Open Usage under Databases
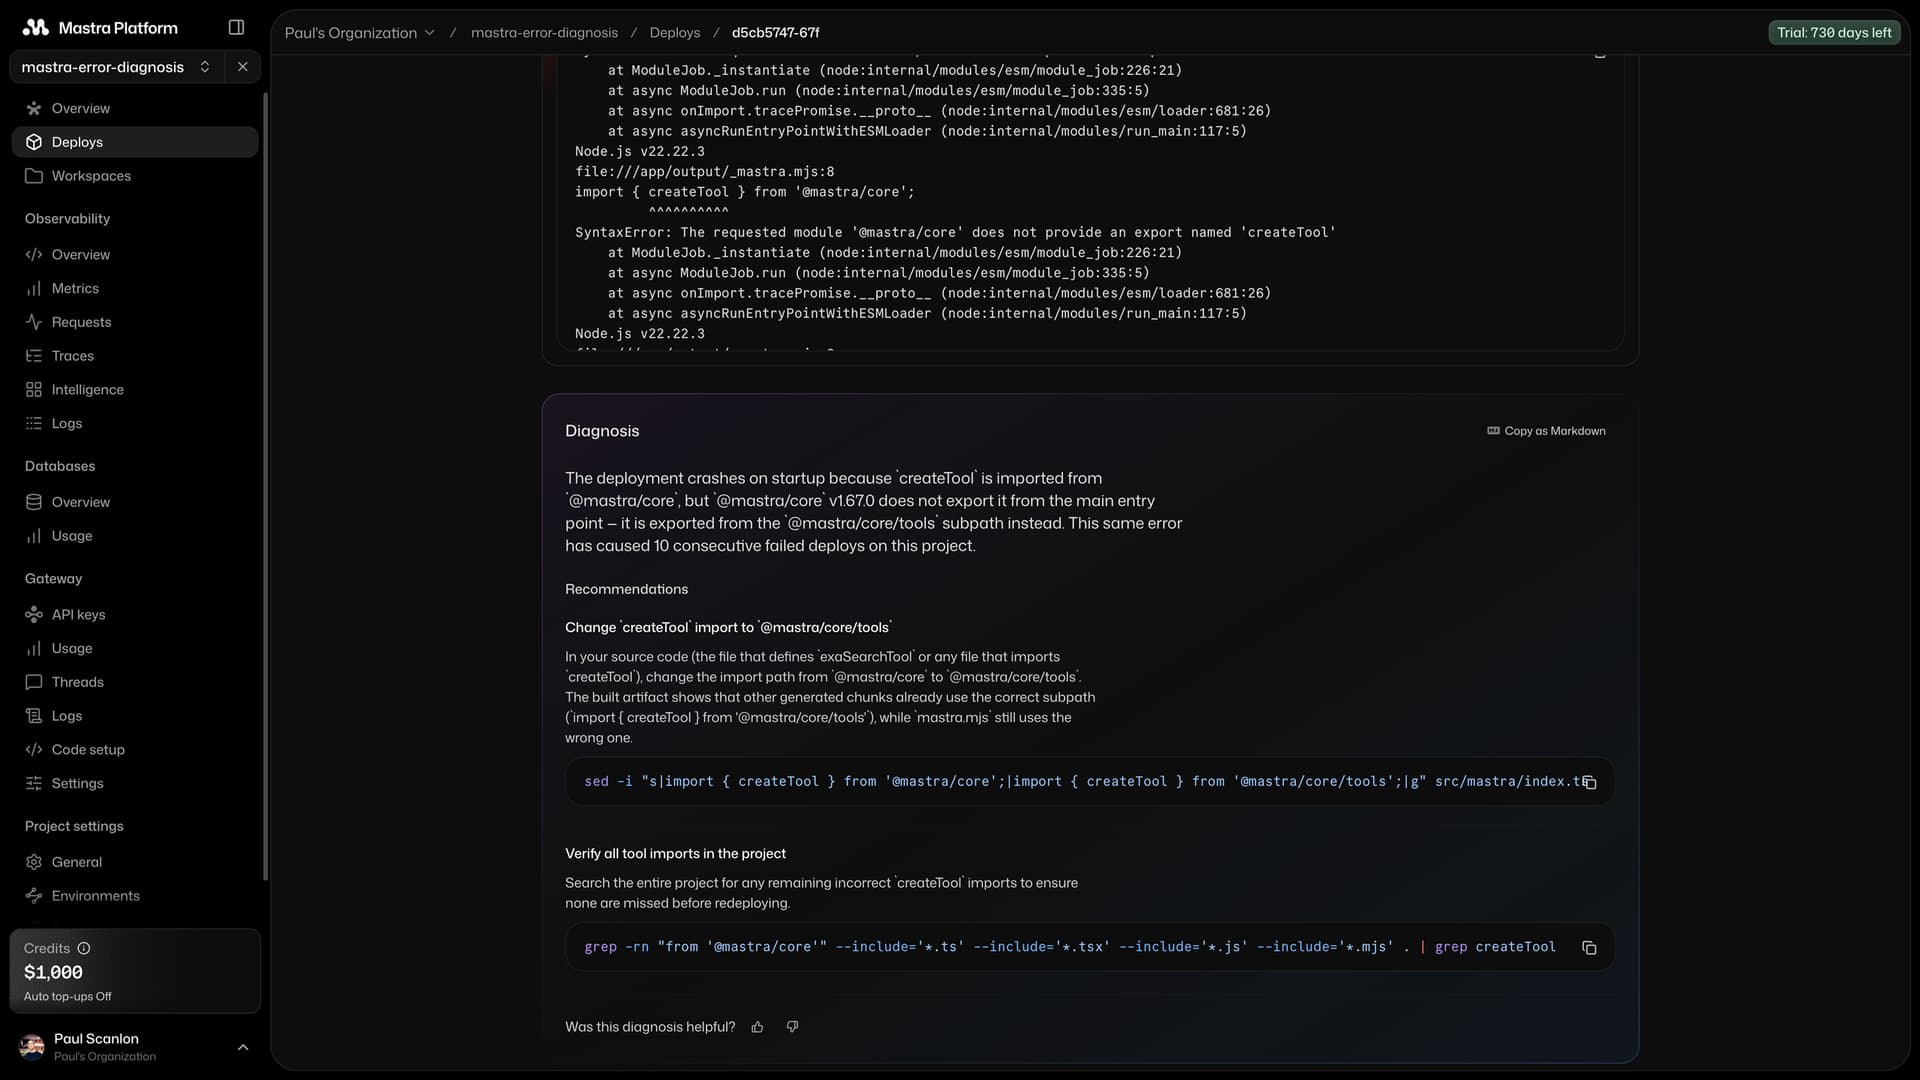Screen dimensions: 1920x1080 (135, 536)
